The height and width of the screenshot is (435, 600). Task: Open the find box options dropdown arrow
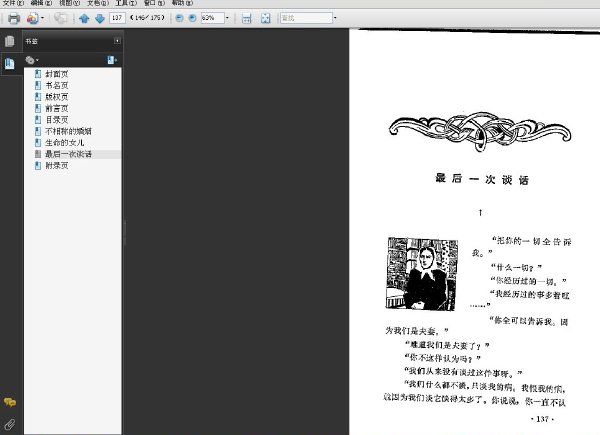(x=335, y=18)
